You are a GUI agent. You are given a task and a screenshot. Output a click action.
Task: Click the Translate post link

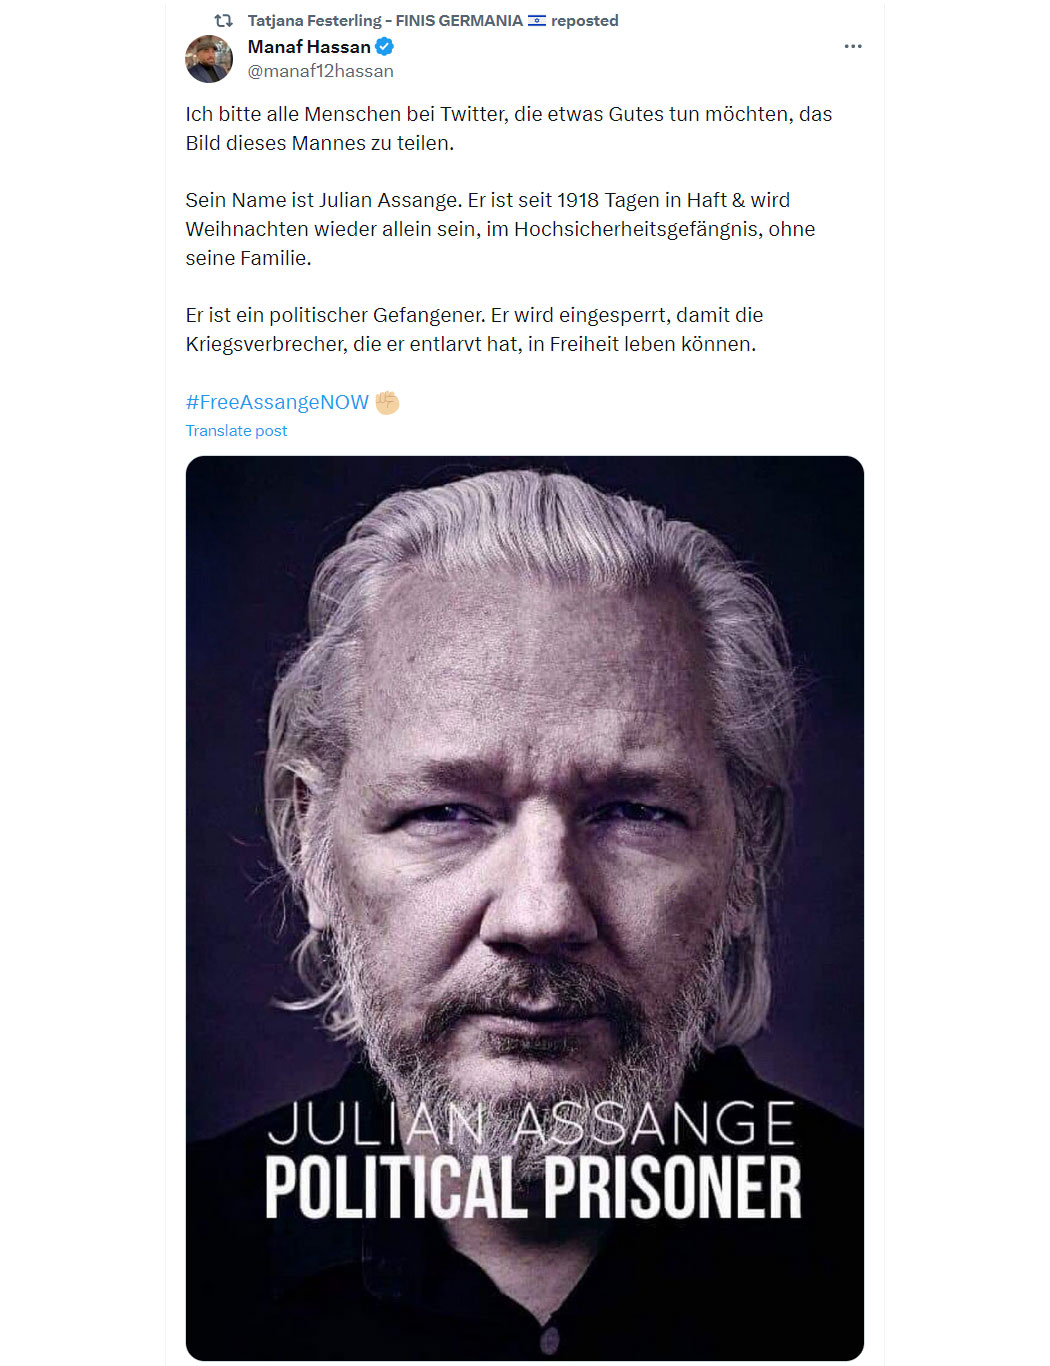coord(236,430)
